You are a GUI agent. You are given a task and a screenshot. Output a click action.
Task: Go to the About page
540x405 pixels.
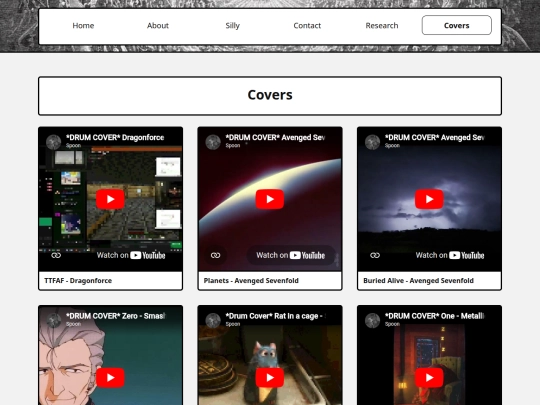tap(158, 25)
